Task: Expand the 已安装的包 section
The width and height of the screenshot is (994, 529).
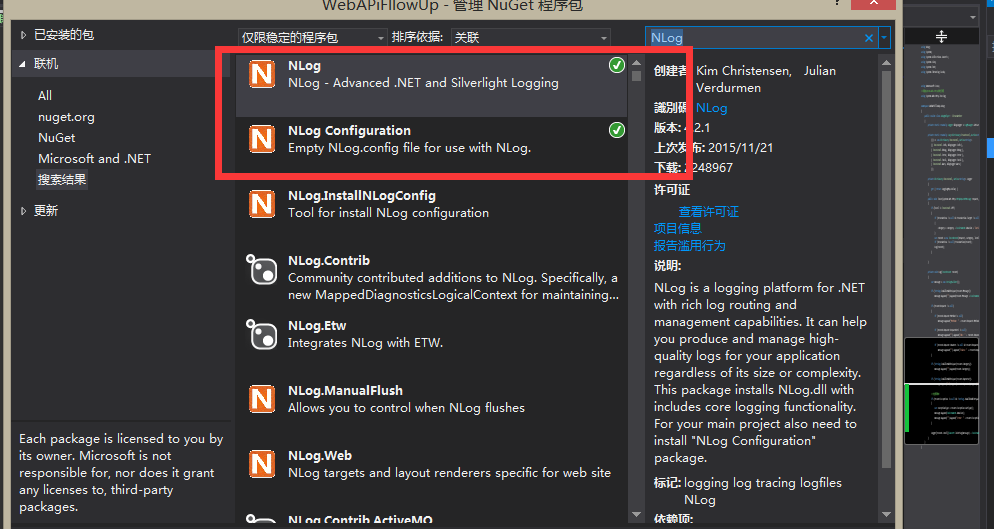Action: [x=23, y=35]
